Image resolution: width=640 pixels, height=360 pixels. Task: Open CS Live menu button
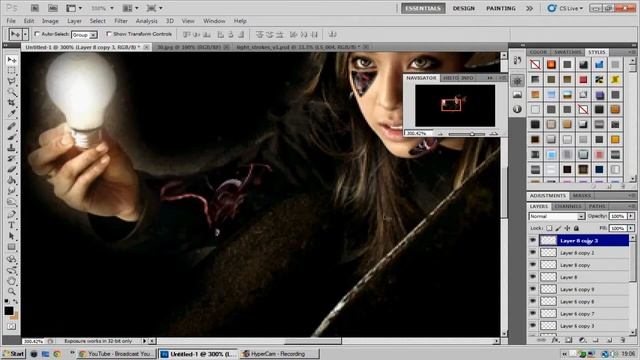(565, 8)
